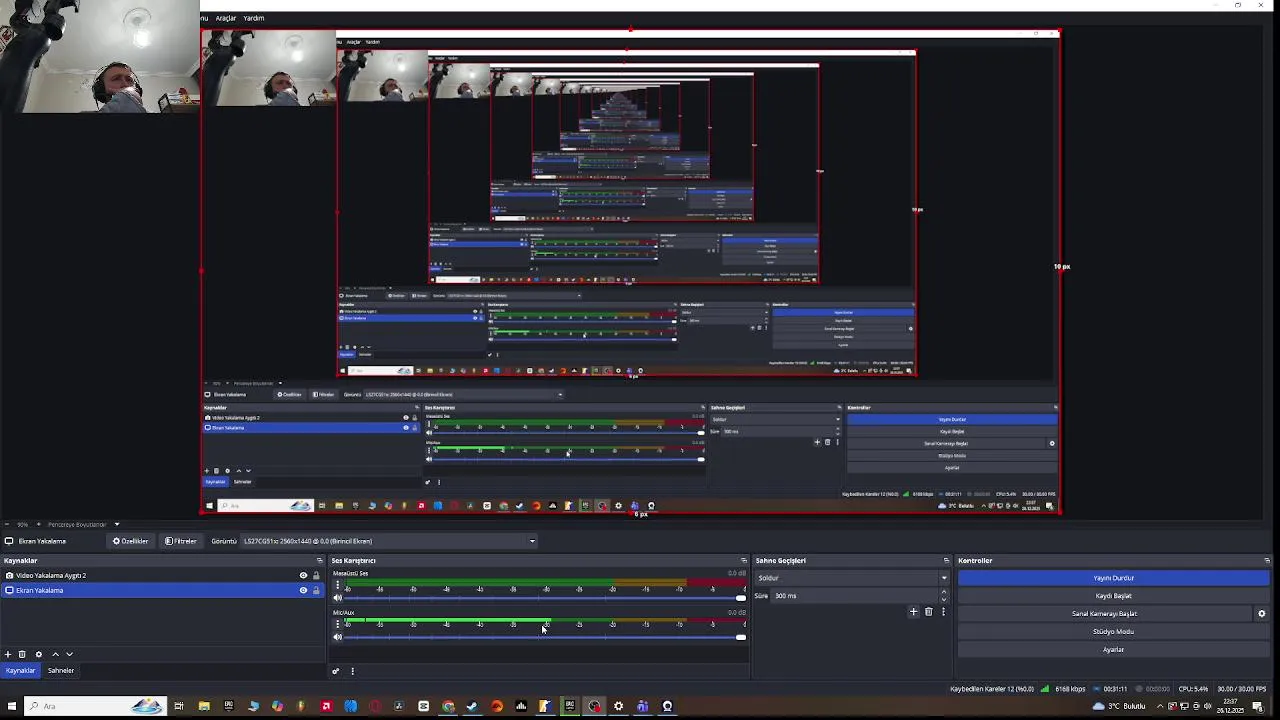The image size is (1280, 720).
Task: Remove selected source with trash icon
Action: pyautogui.click(x=22, y=654)
